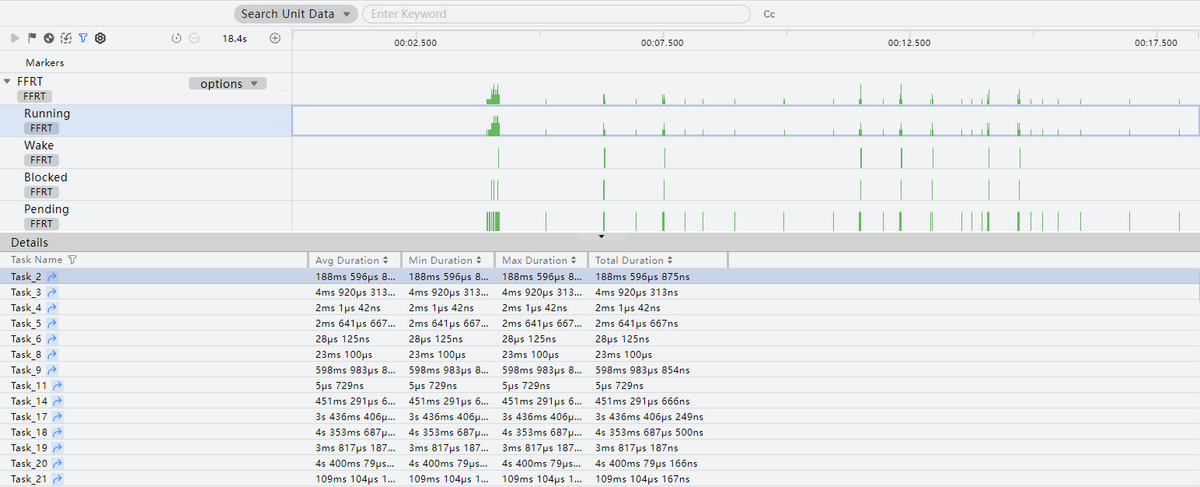The image size is (1200, 487).
Task: Zoom out with the minus circle icon
Action: (194, 38)
